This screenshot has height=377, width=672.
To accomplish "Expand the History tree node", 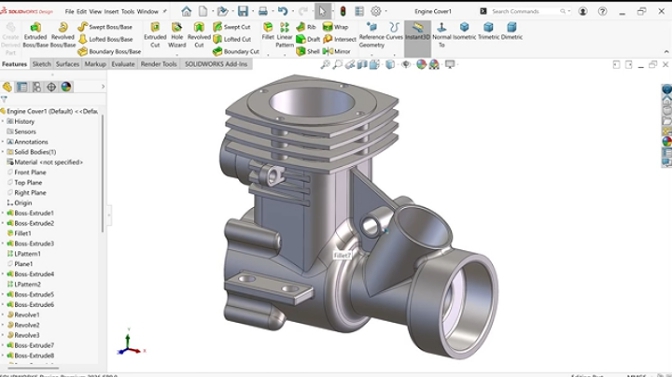I will 3,122.
